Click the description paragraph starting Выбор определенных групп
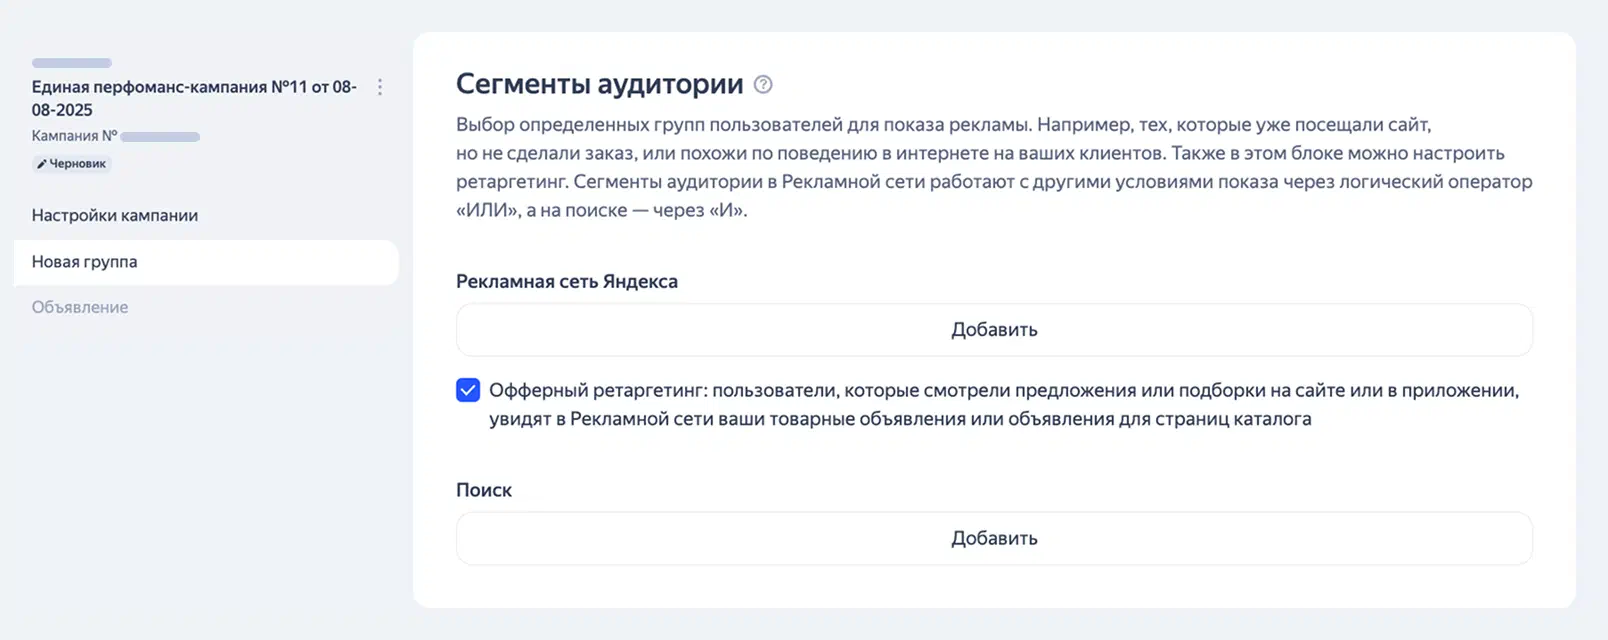This screenshot has height=640, width=1608. (x=994, y=167)
